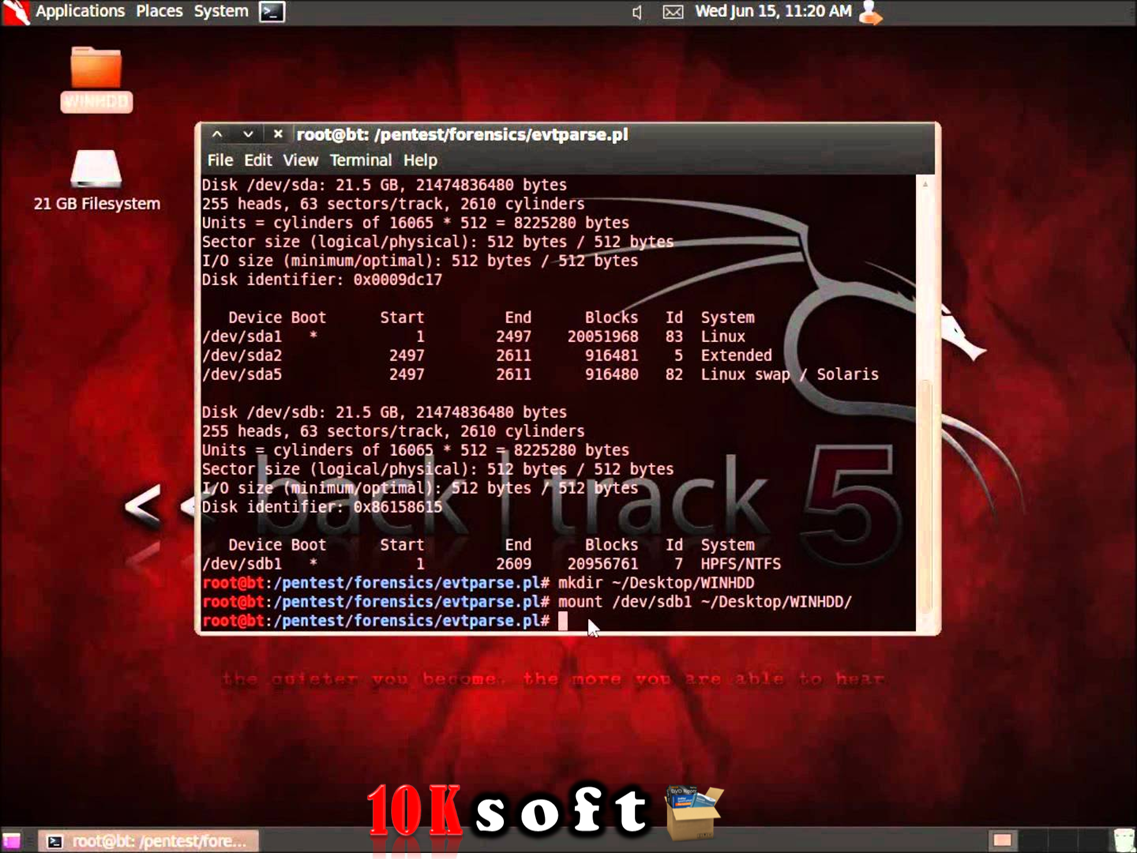Open the trash icon in bottom panel
Screen dimensions: 1137x859
[x=1125, y=841]
